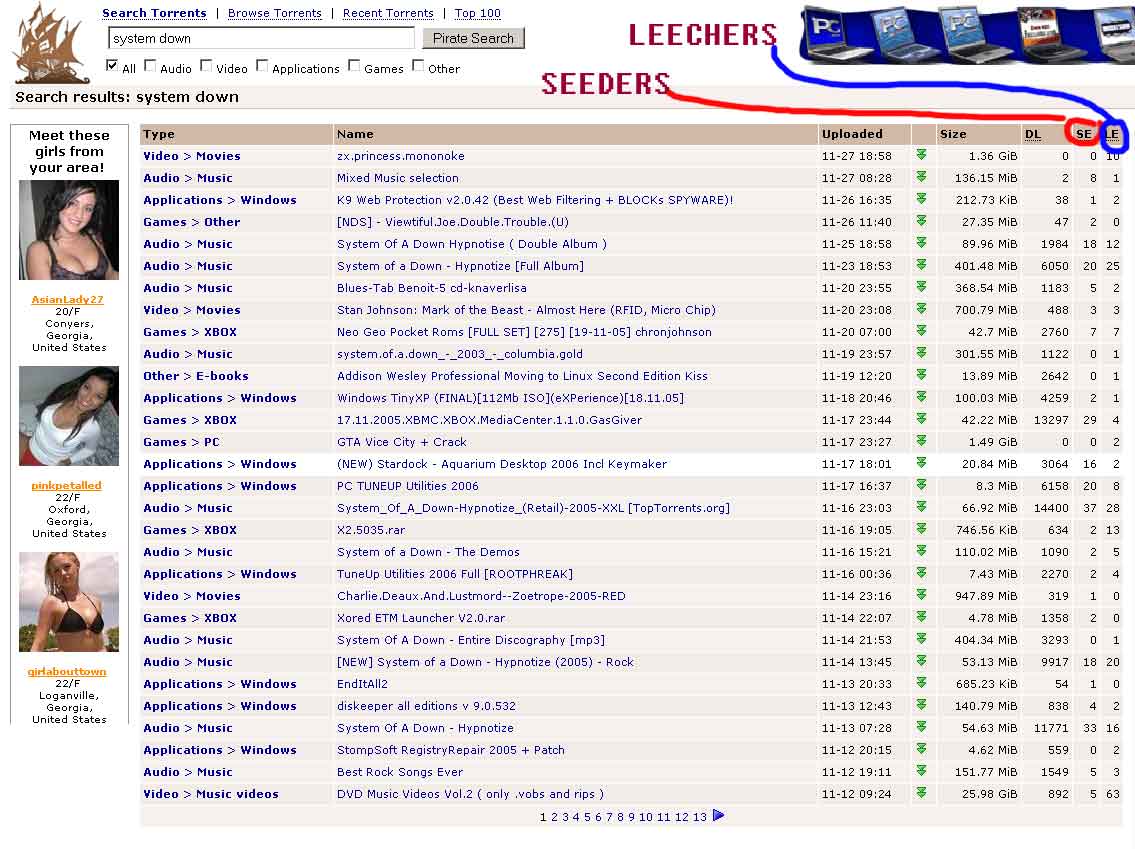Download arrow for Addison Wesley Linux ebook
Image resolution: width=1135 pixels, height=849 pixels.
[x=921, y=374]
